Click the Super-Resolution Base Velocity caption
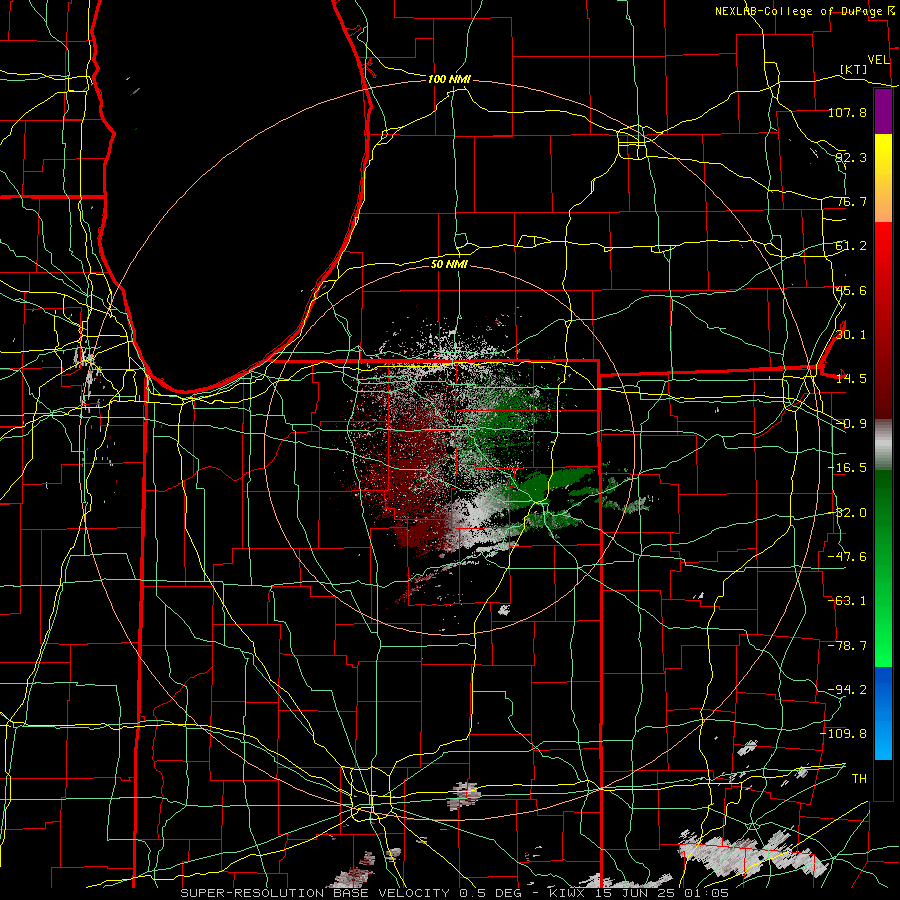This screenshot has height=900, width=900. pyautogui.click(x=455, y=893)
